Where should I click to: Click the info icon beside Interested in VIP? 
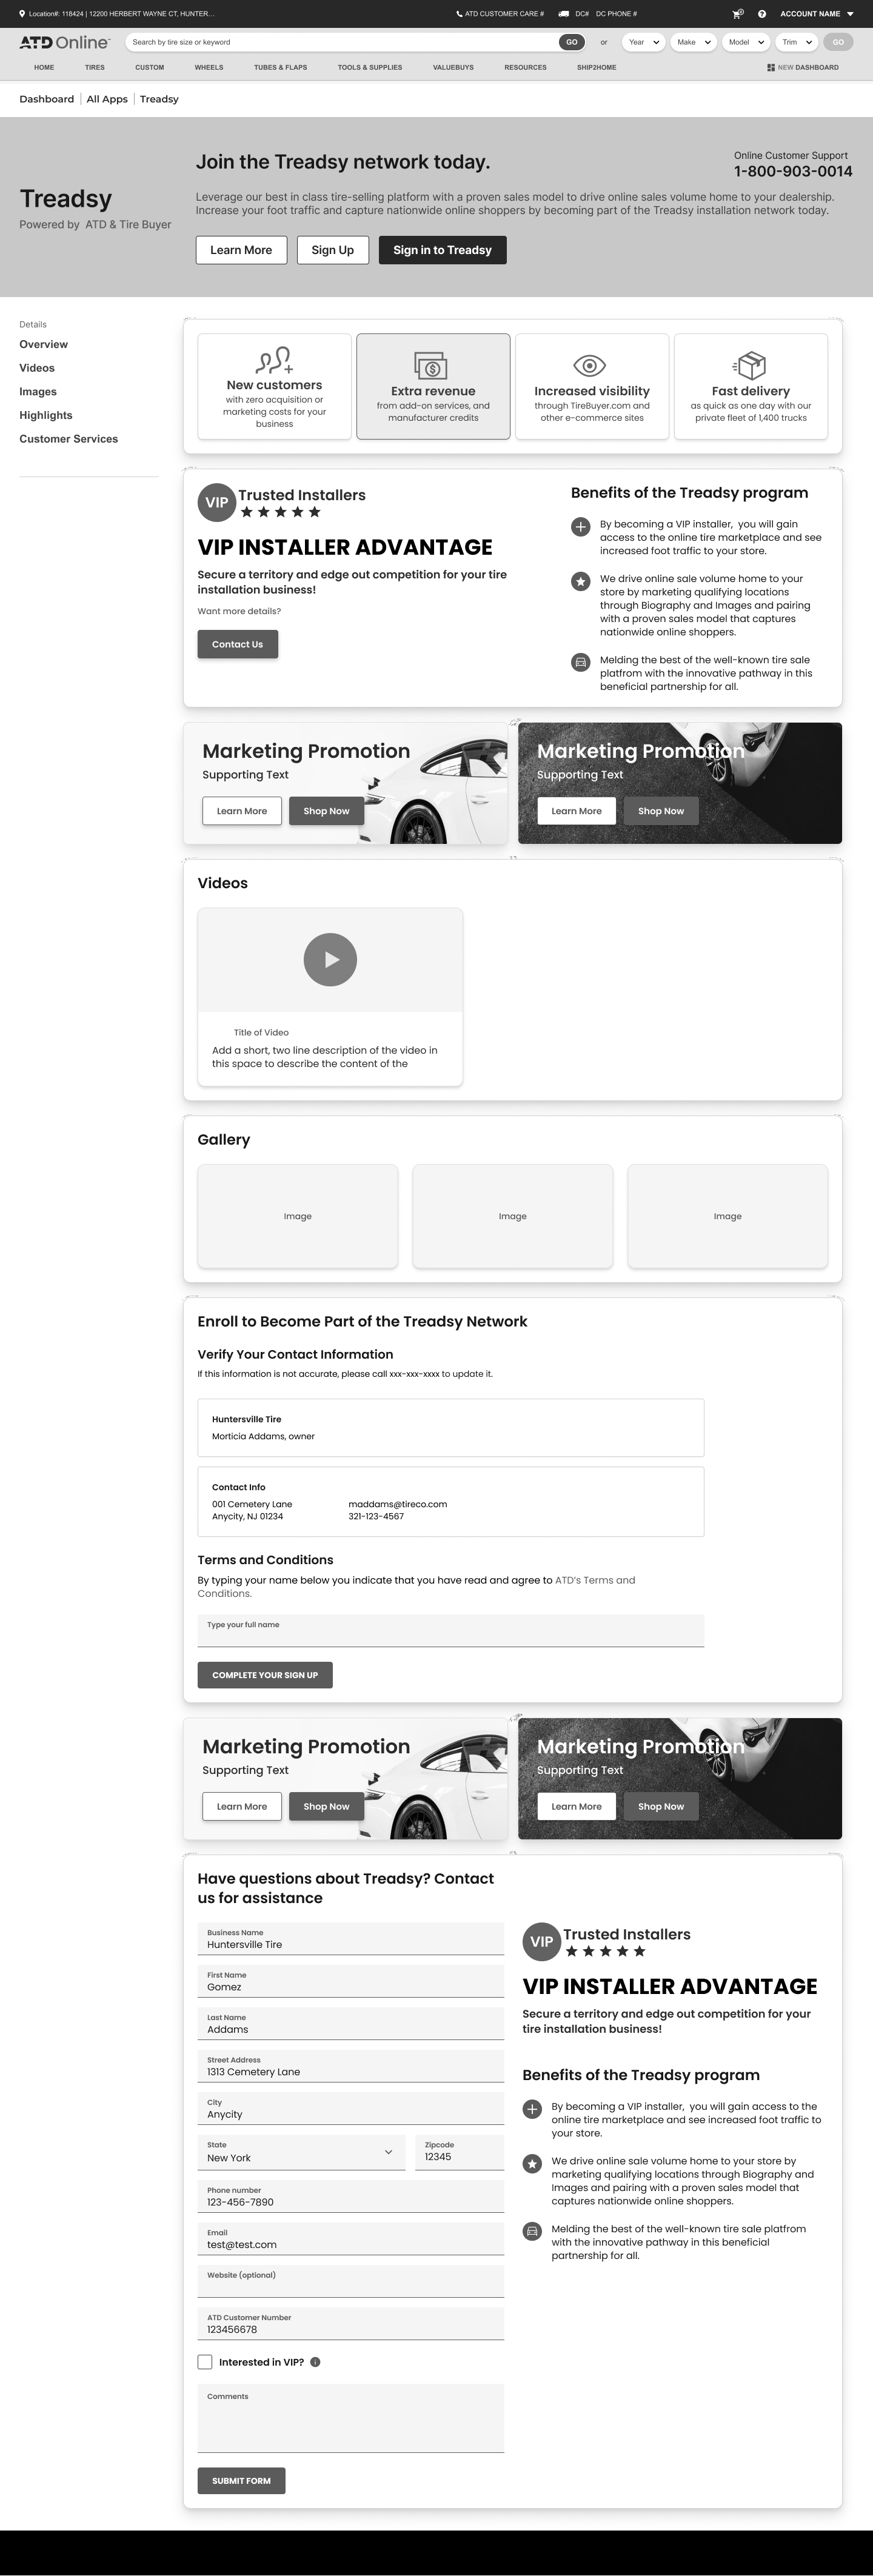click(x=315, y=2362)
